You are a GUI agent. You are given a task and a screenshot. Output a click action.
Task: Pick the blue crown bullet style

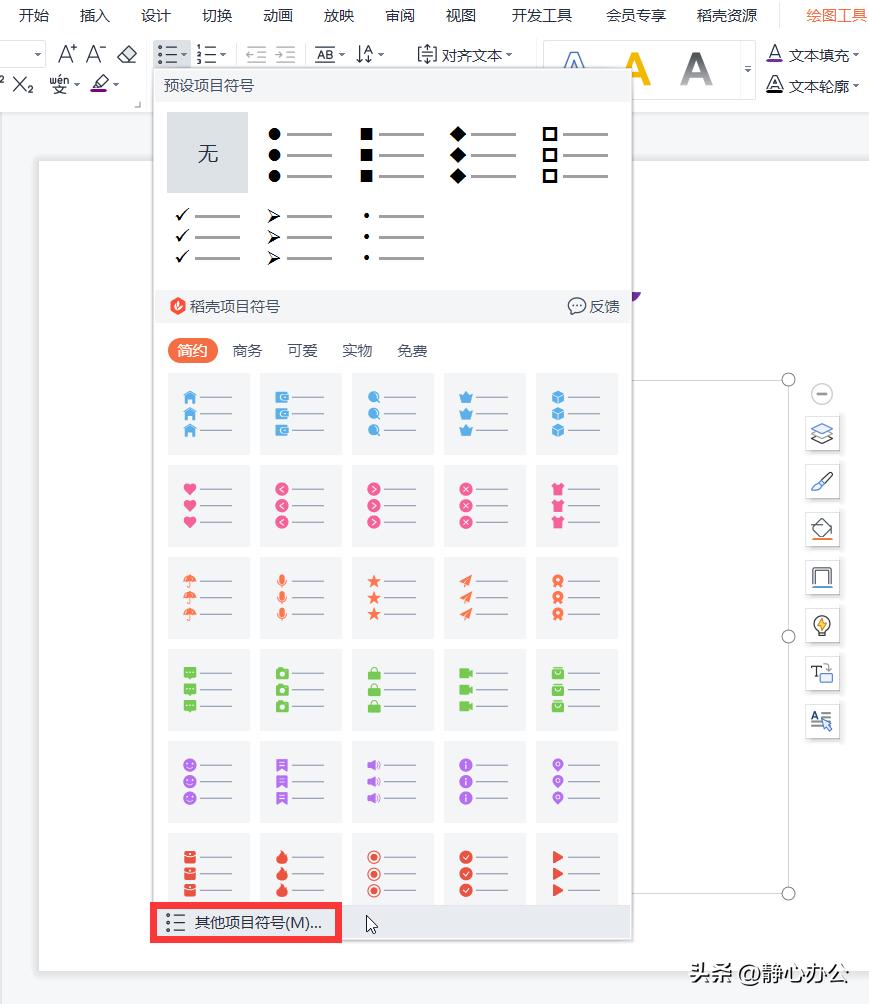[x=485, y=414]
